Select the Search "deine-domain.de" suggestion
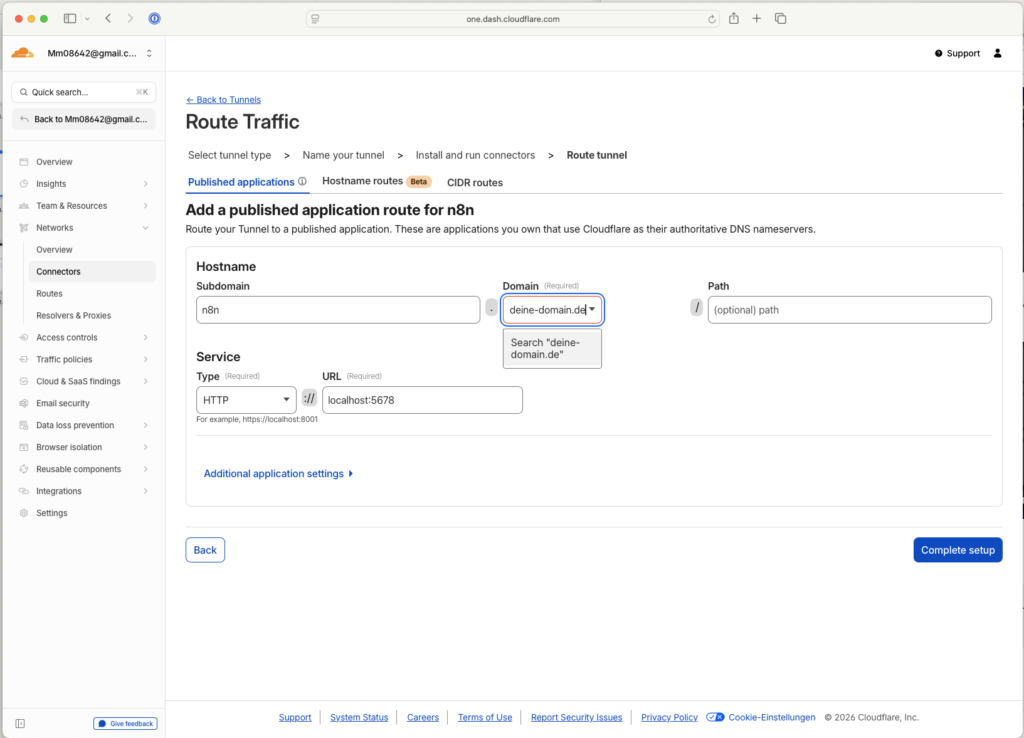This screenshot has height=738, width=1024. tap(551, 348)
